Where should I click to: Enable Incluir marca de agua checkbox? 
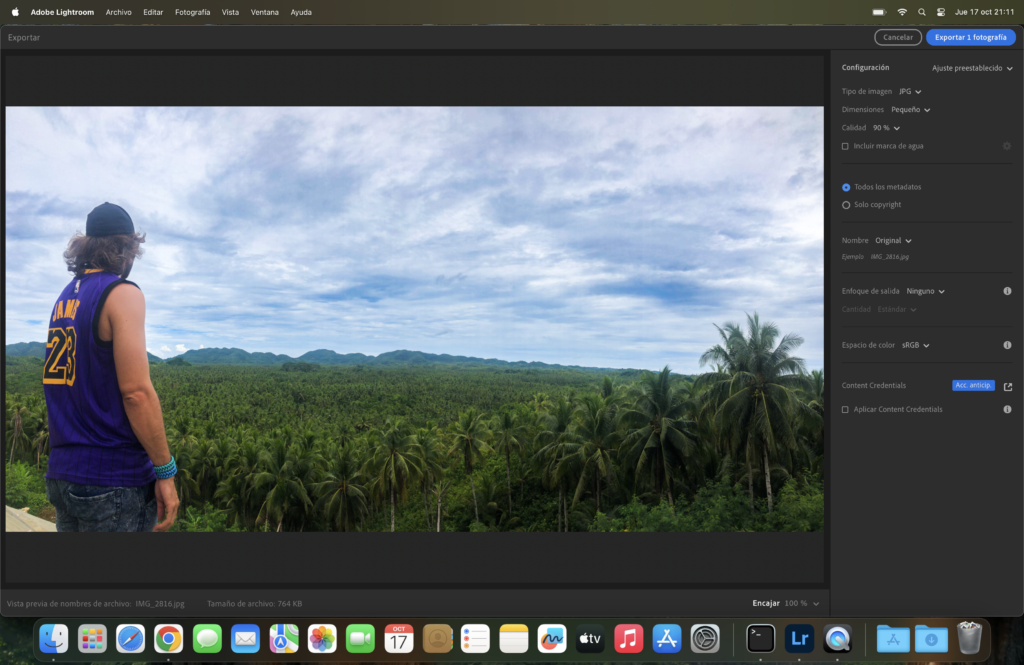[x=845, y=146]
